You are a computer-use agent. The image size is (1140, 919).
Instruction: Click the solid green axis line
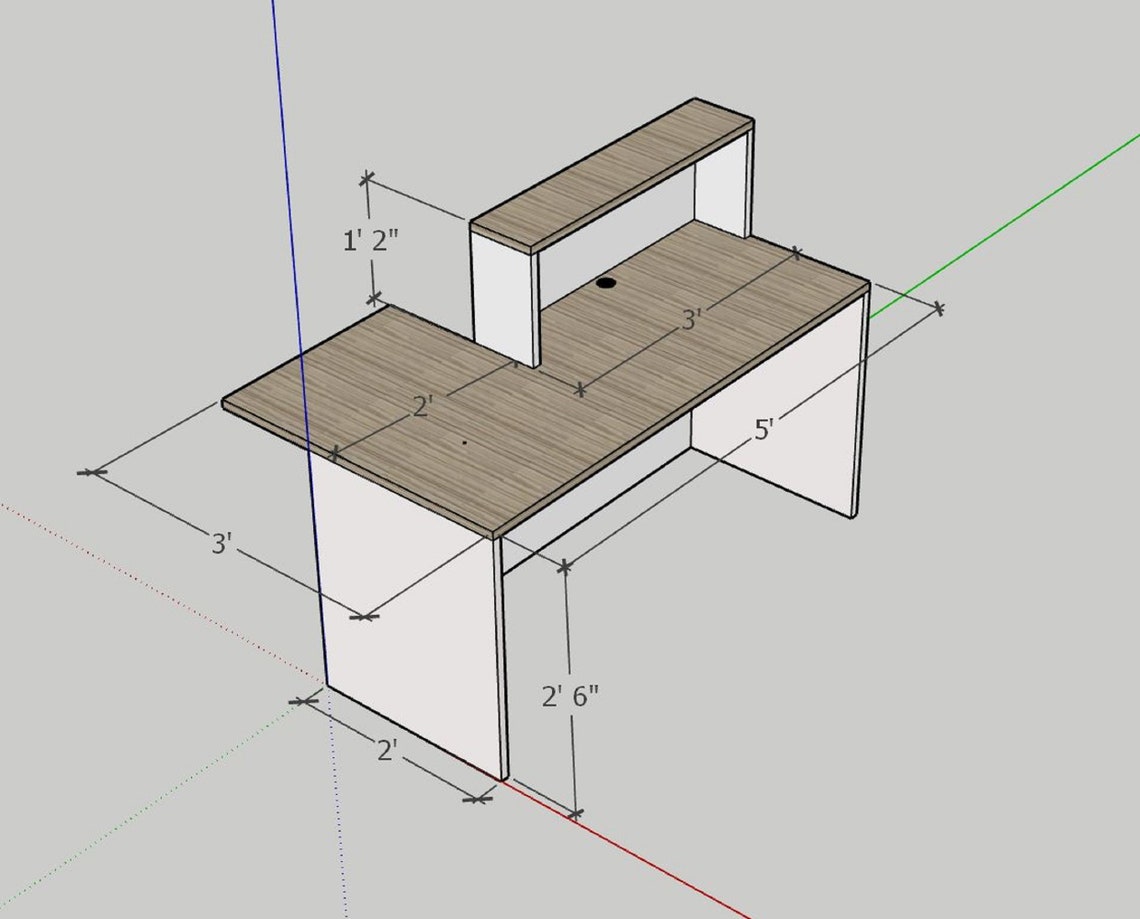pyautogui.click(x=1005, y=225)
